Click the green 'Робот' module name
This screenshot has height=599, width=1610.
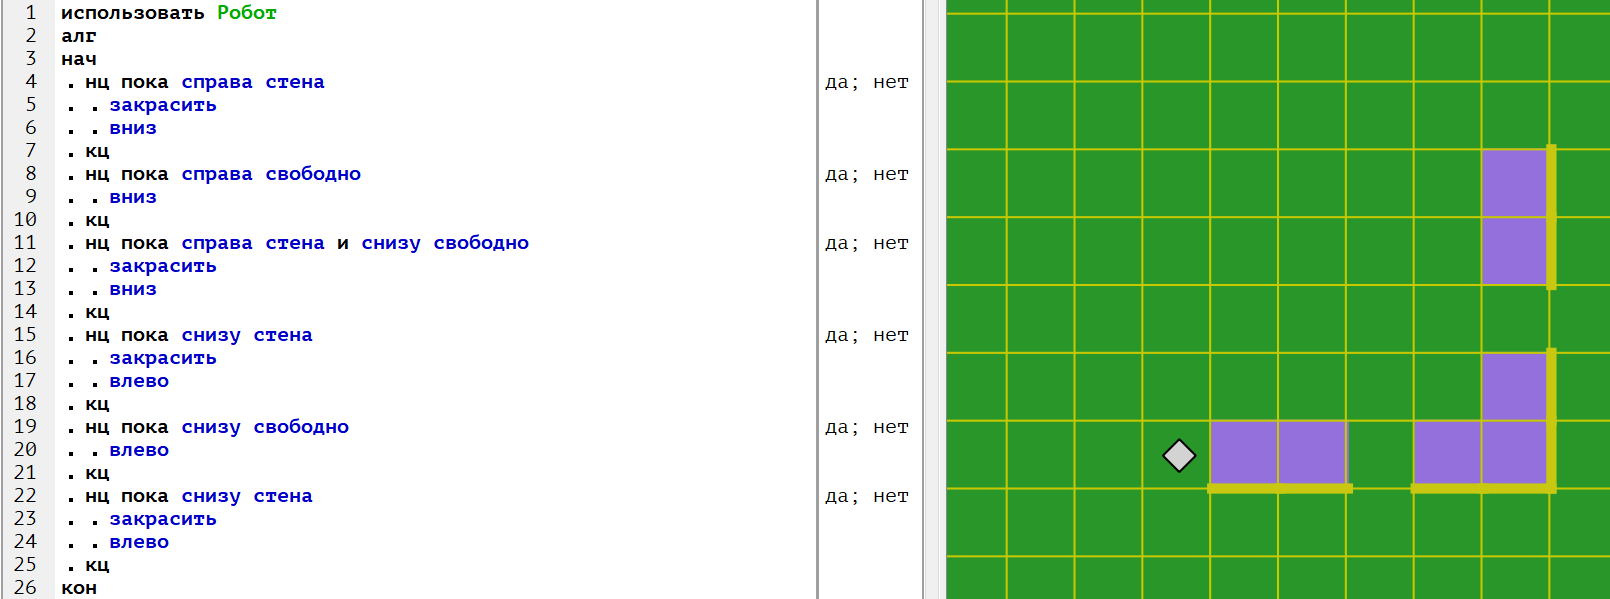point(246,13)
